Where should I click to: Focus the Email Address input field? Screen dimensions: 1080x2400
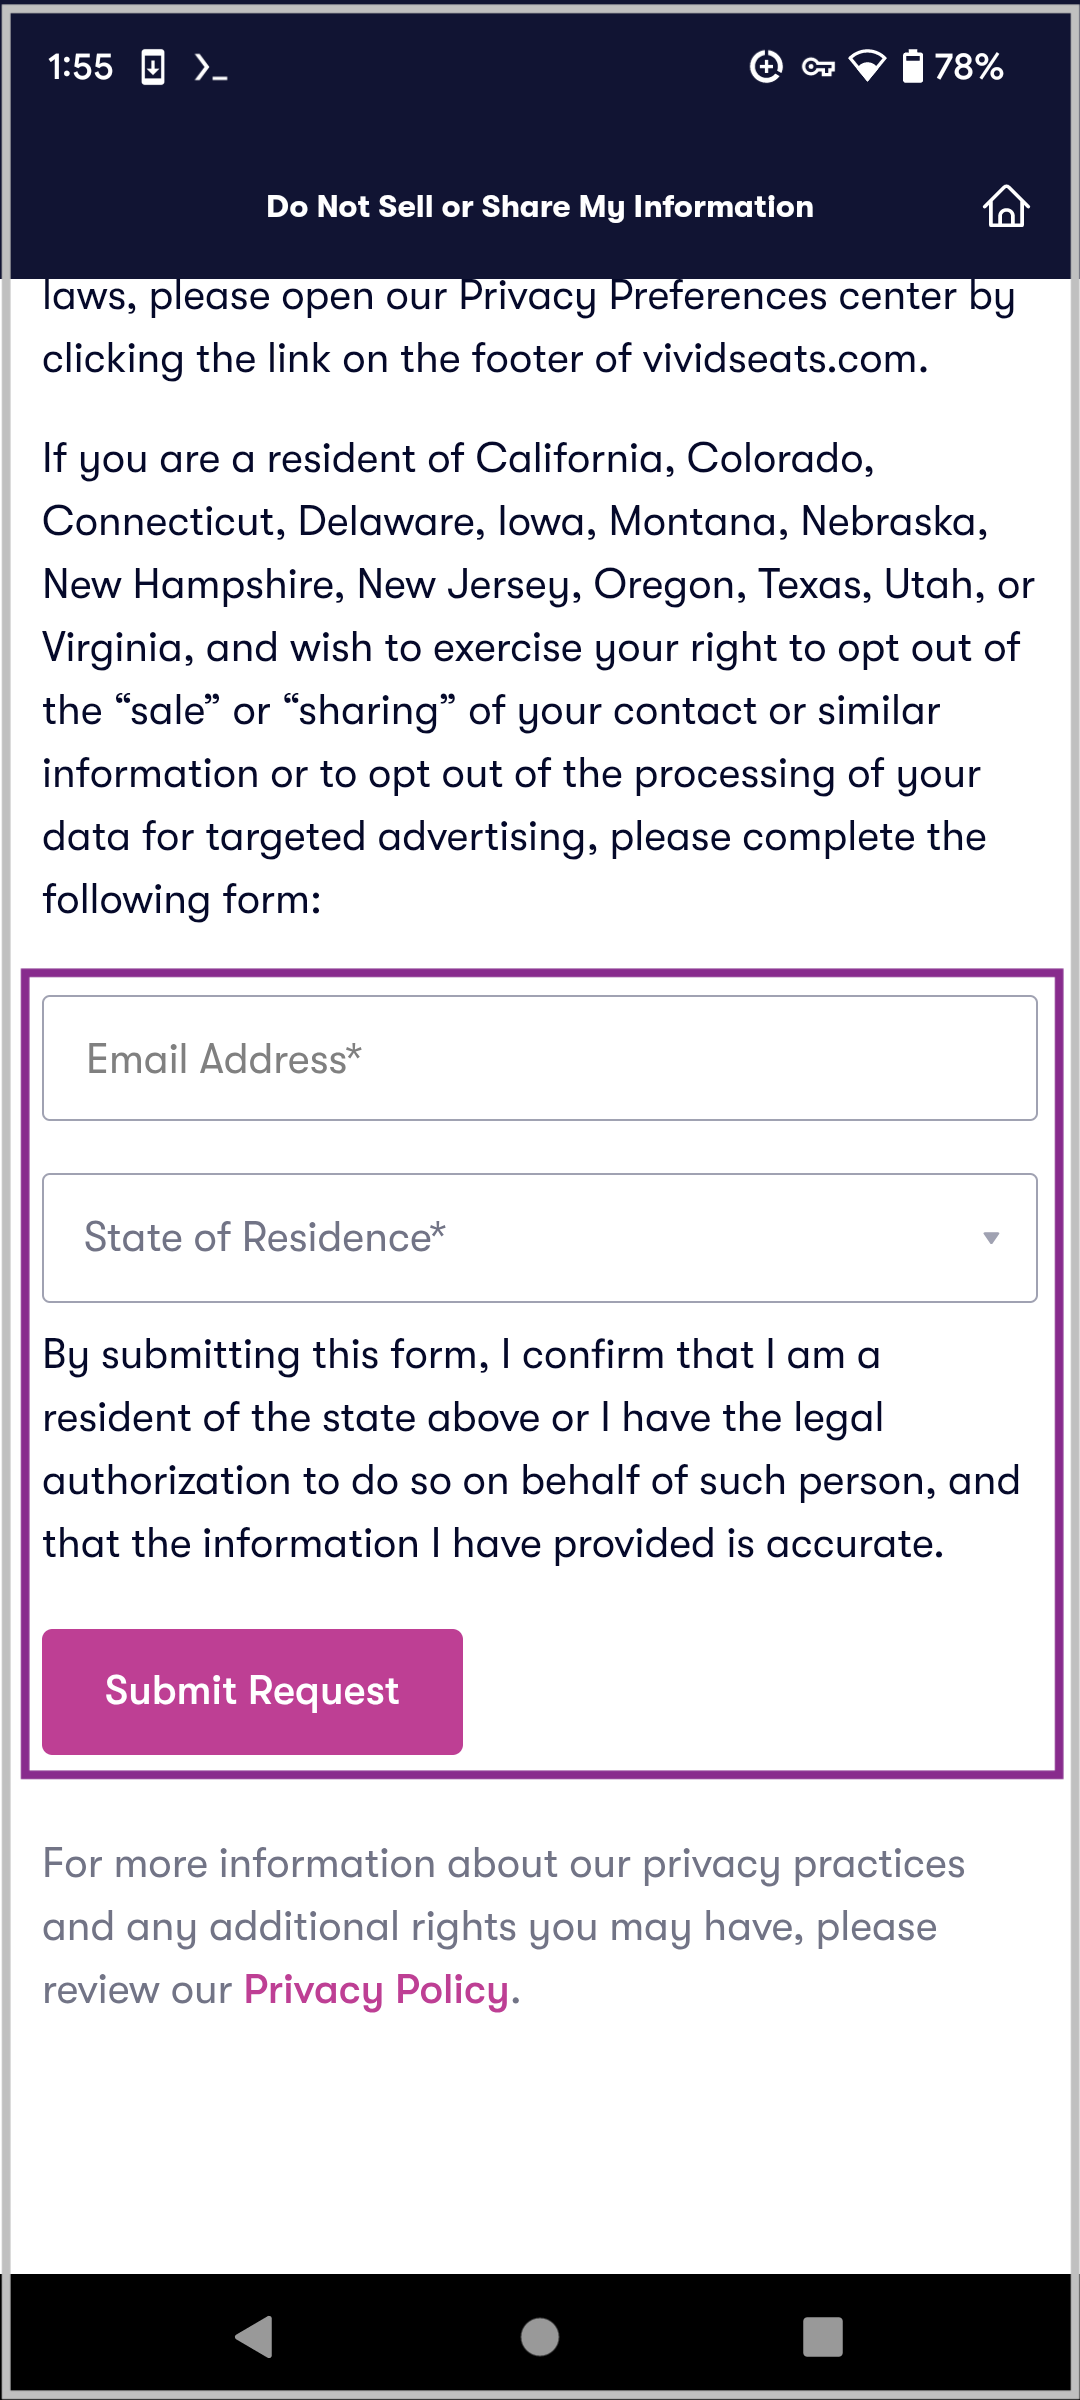[x=539, y=1058]
